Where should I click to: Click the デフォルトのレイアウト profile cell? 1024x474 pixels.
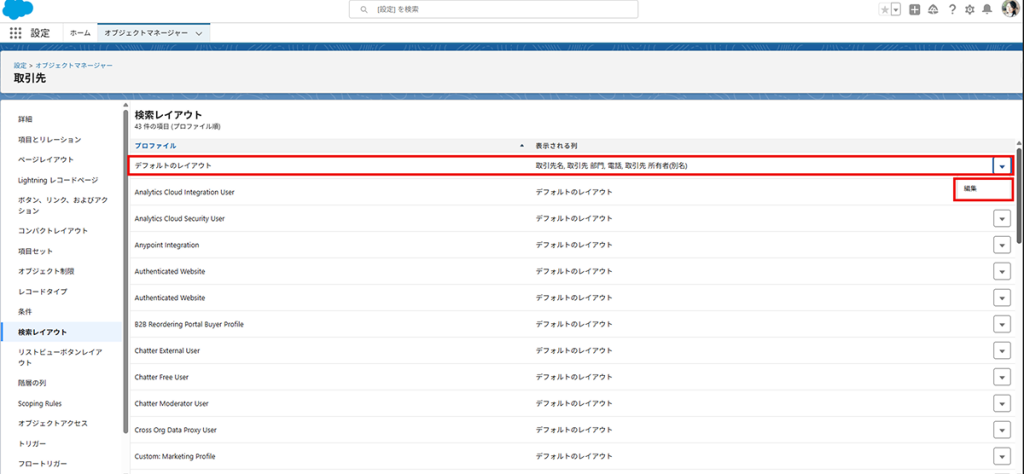[x=173, y=166]
